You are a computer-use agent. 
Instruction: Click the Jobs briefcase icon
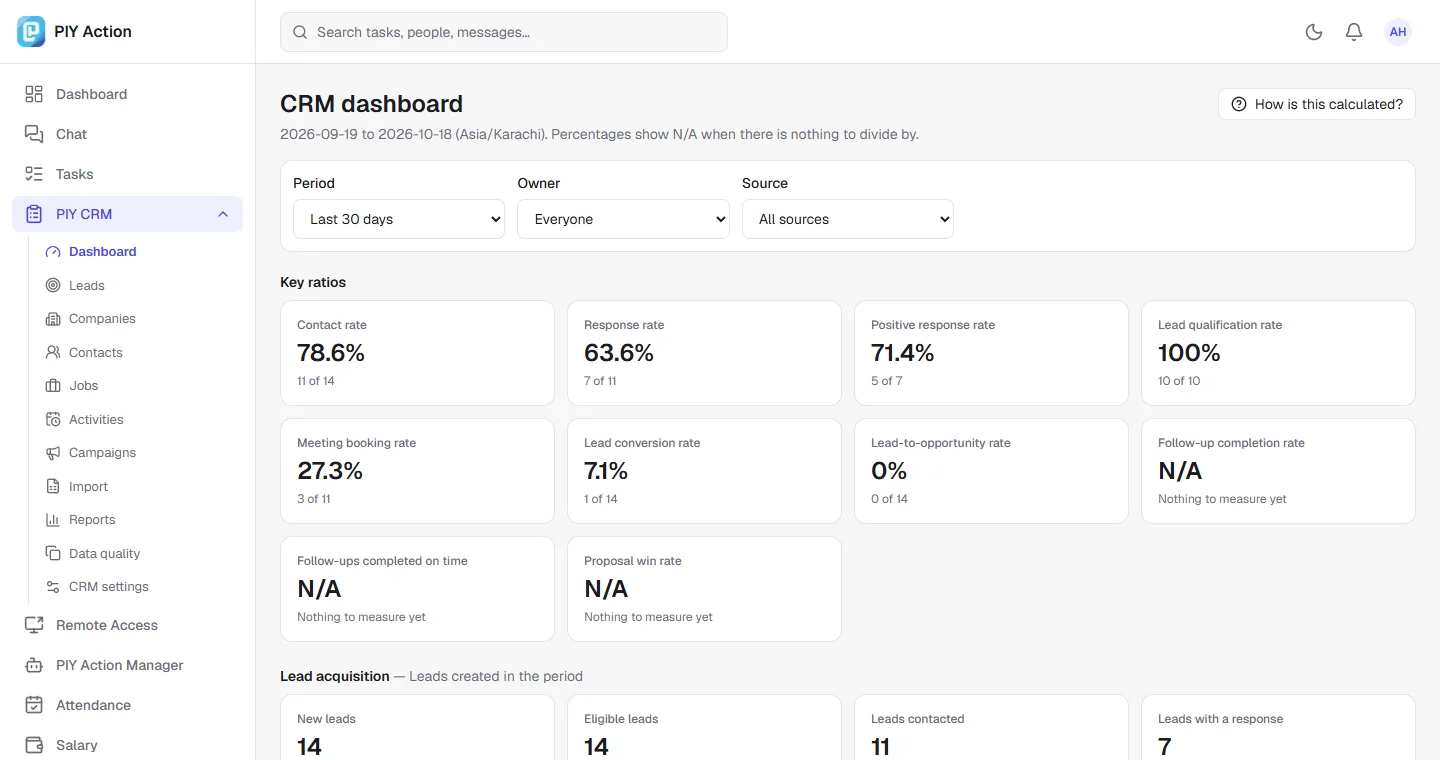(53, 386)
